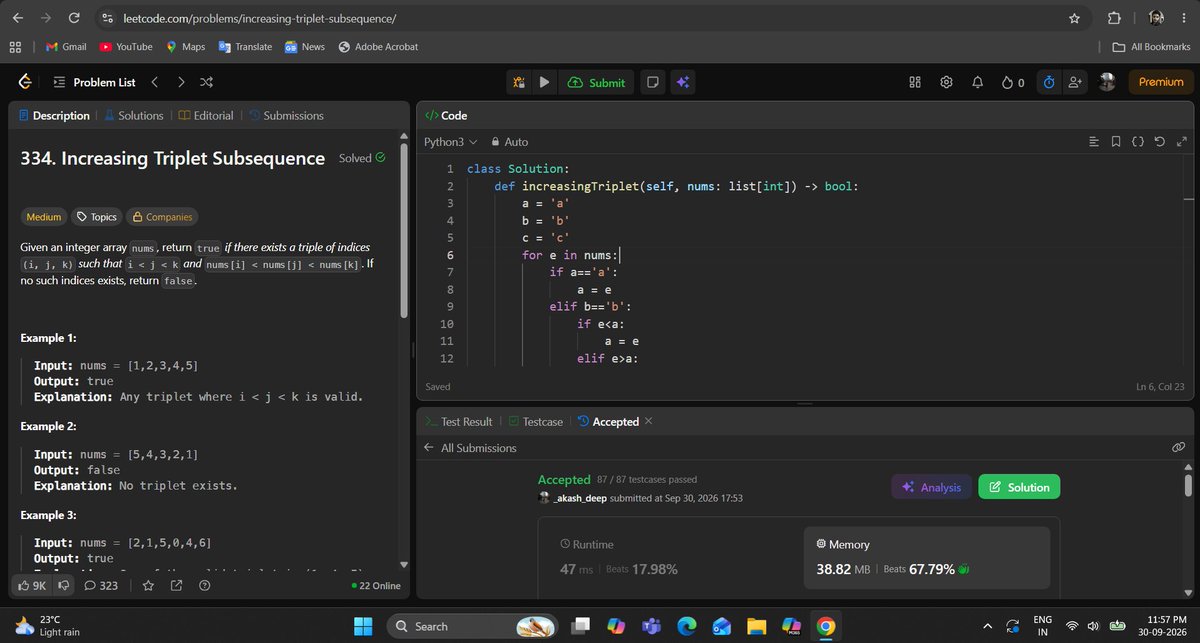This screenshot has height=643, width=1200.
Task: Click the LeetCode logo home icon
Action: (23, 82)
